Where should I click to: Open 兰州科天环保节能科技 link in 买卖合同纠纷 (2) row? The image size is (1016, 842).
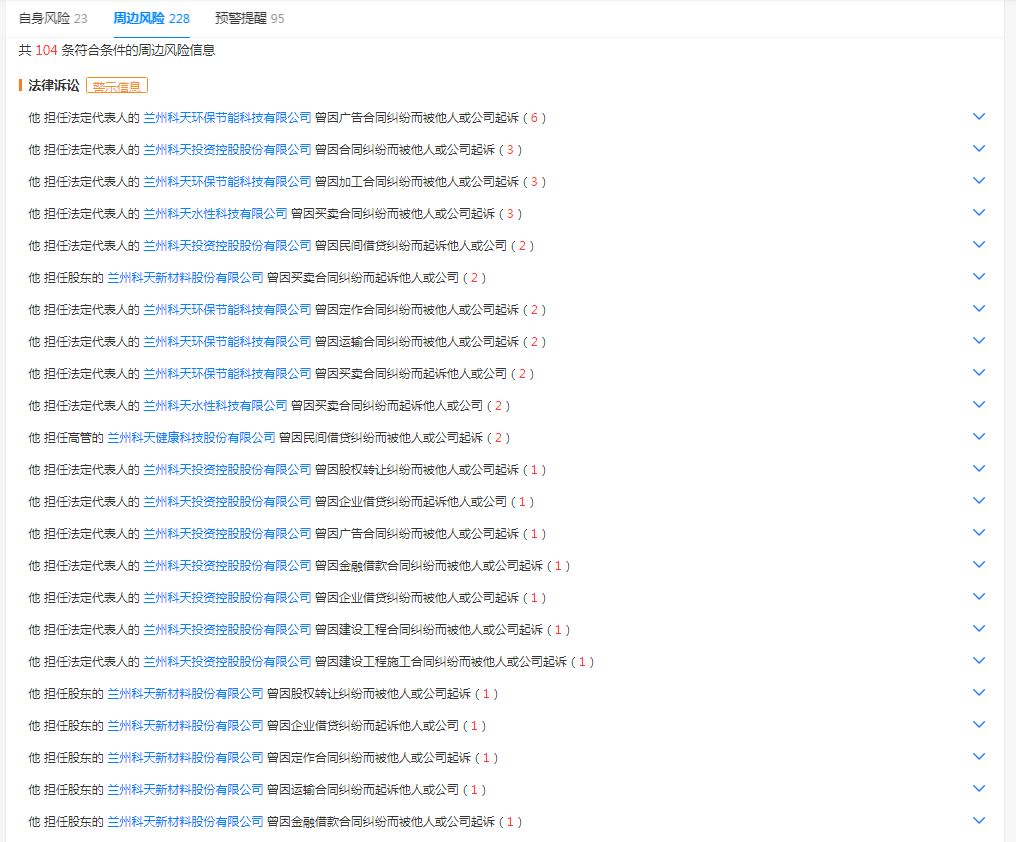coord(227,373)
